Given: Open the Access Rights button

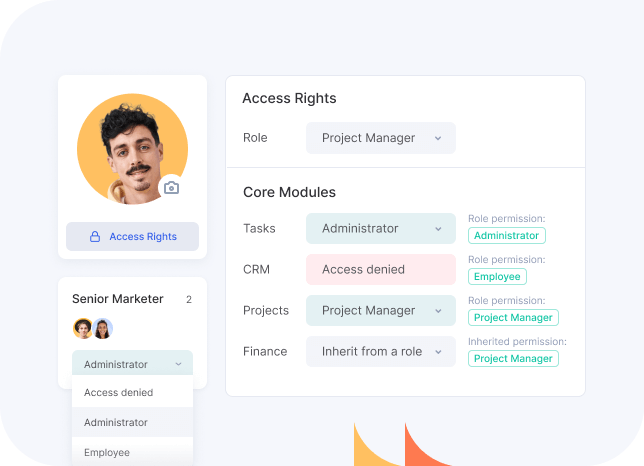Looking at the screenshot, I should pyautogui.click(x=132, y=237).
